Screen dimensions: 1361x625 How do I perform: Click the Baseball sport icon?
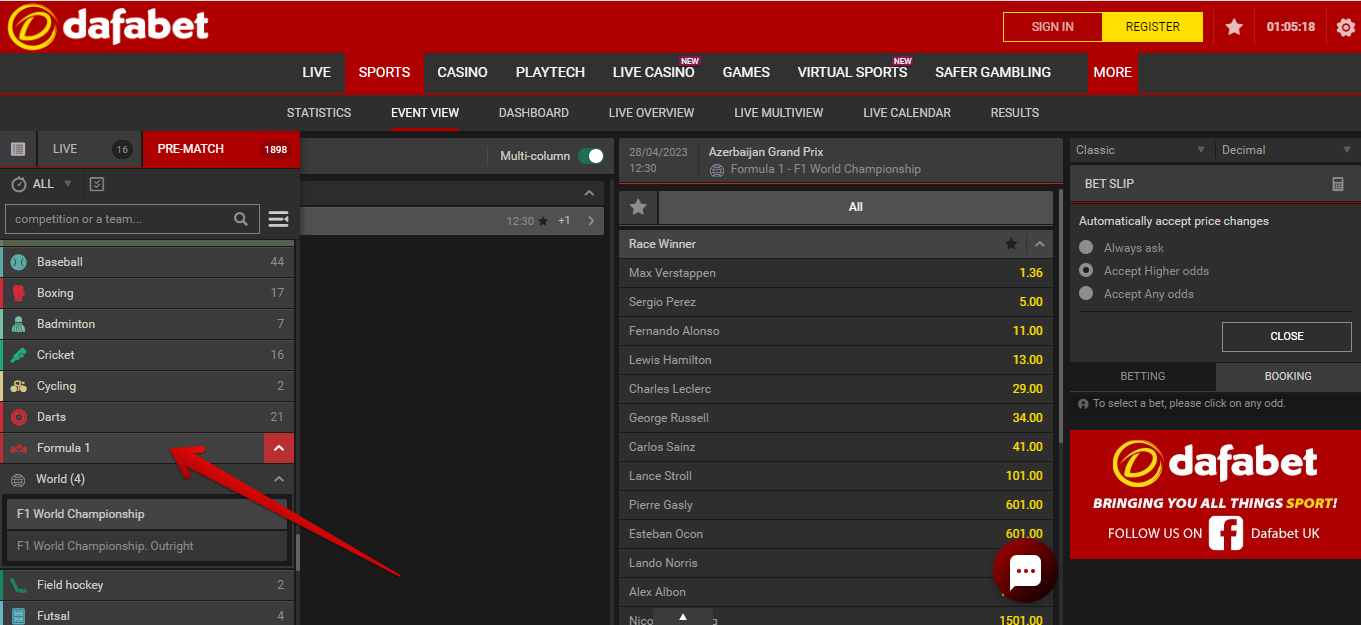[19, 262]
